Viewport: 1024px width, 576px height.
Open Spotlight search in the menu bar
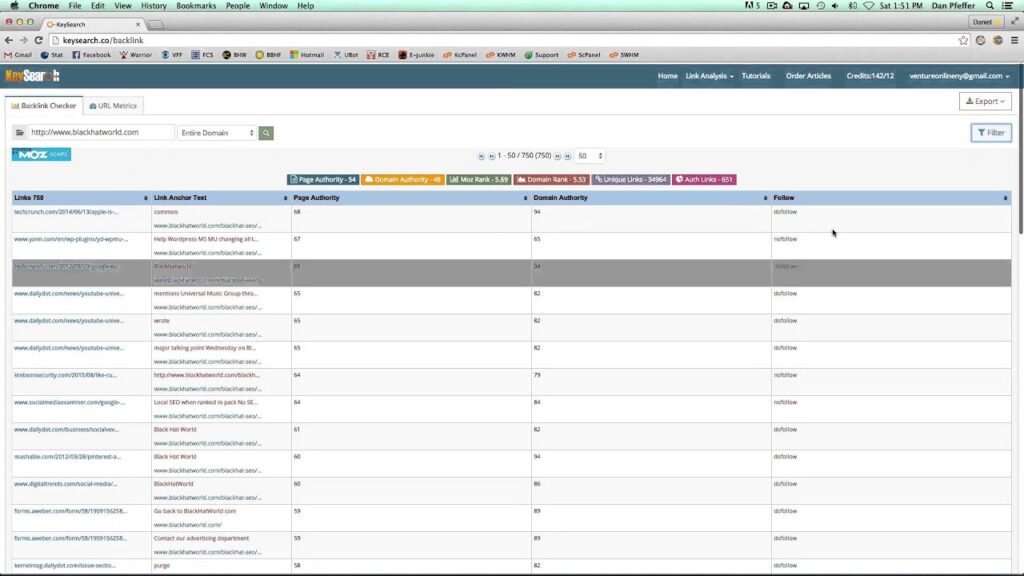pos(990,5)
